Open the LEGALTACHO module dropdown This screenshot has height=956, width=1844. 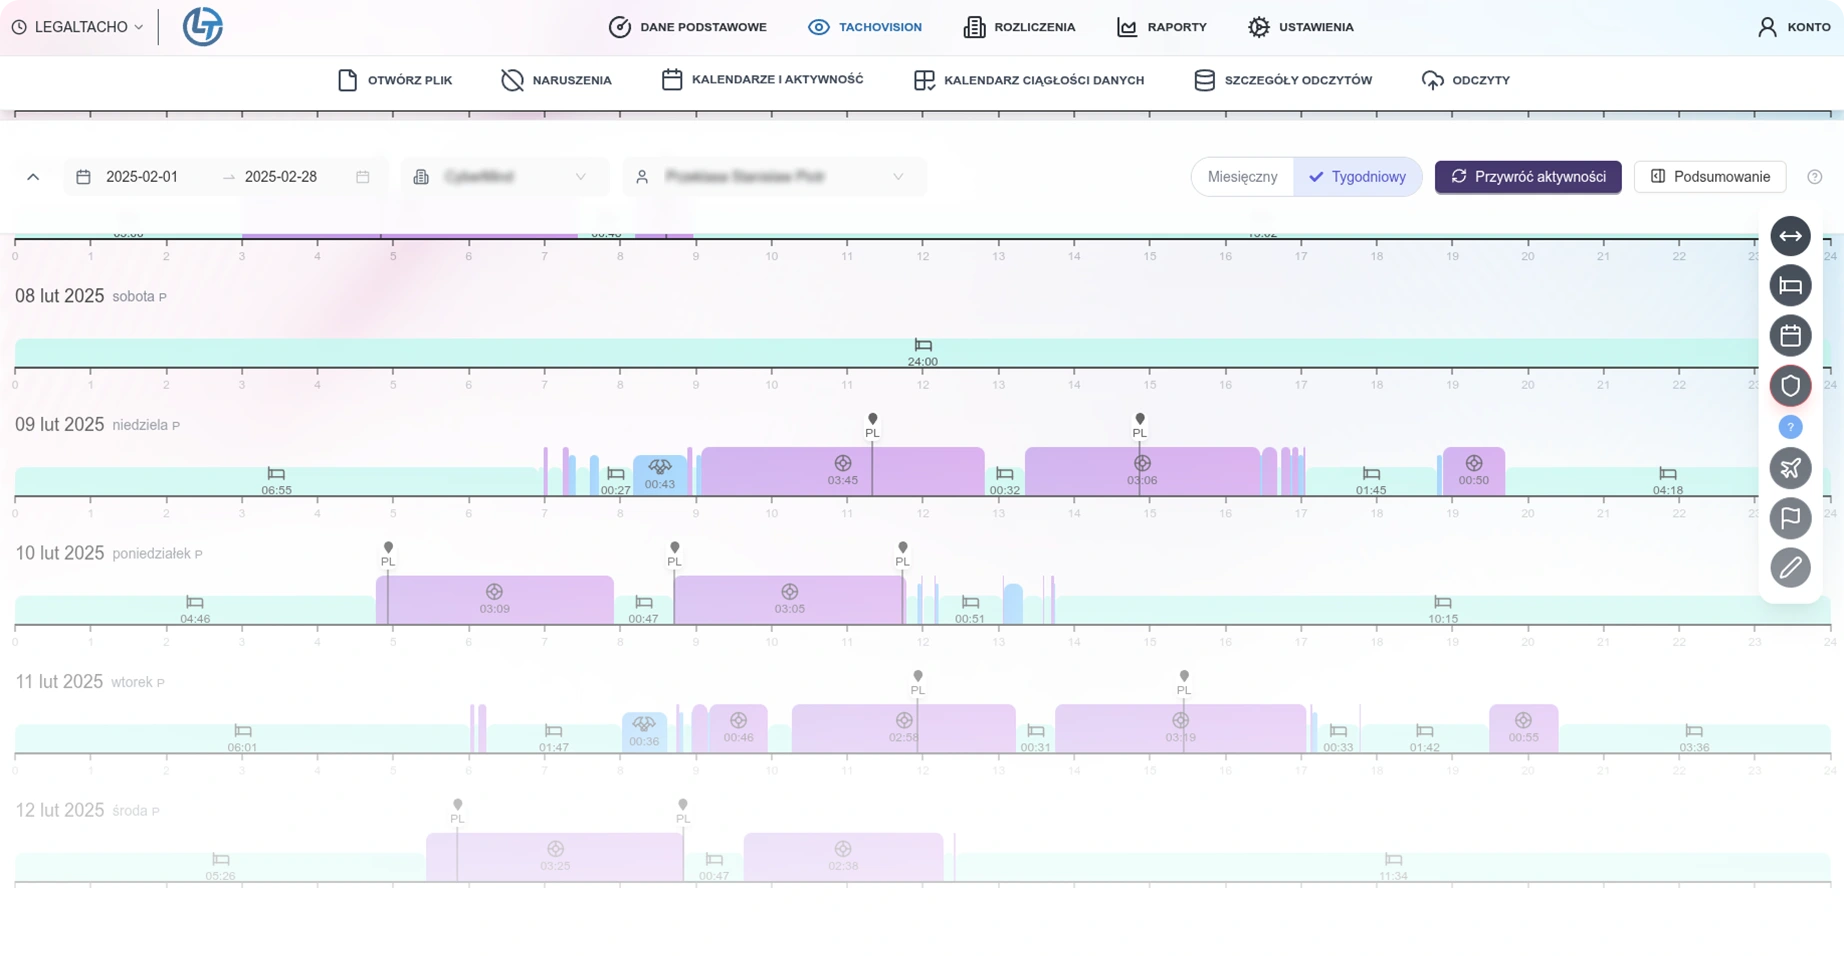[78, 27]
